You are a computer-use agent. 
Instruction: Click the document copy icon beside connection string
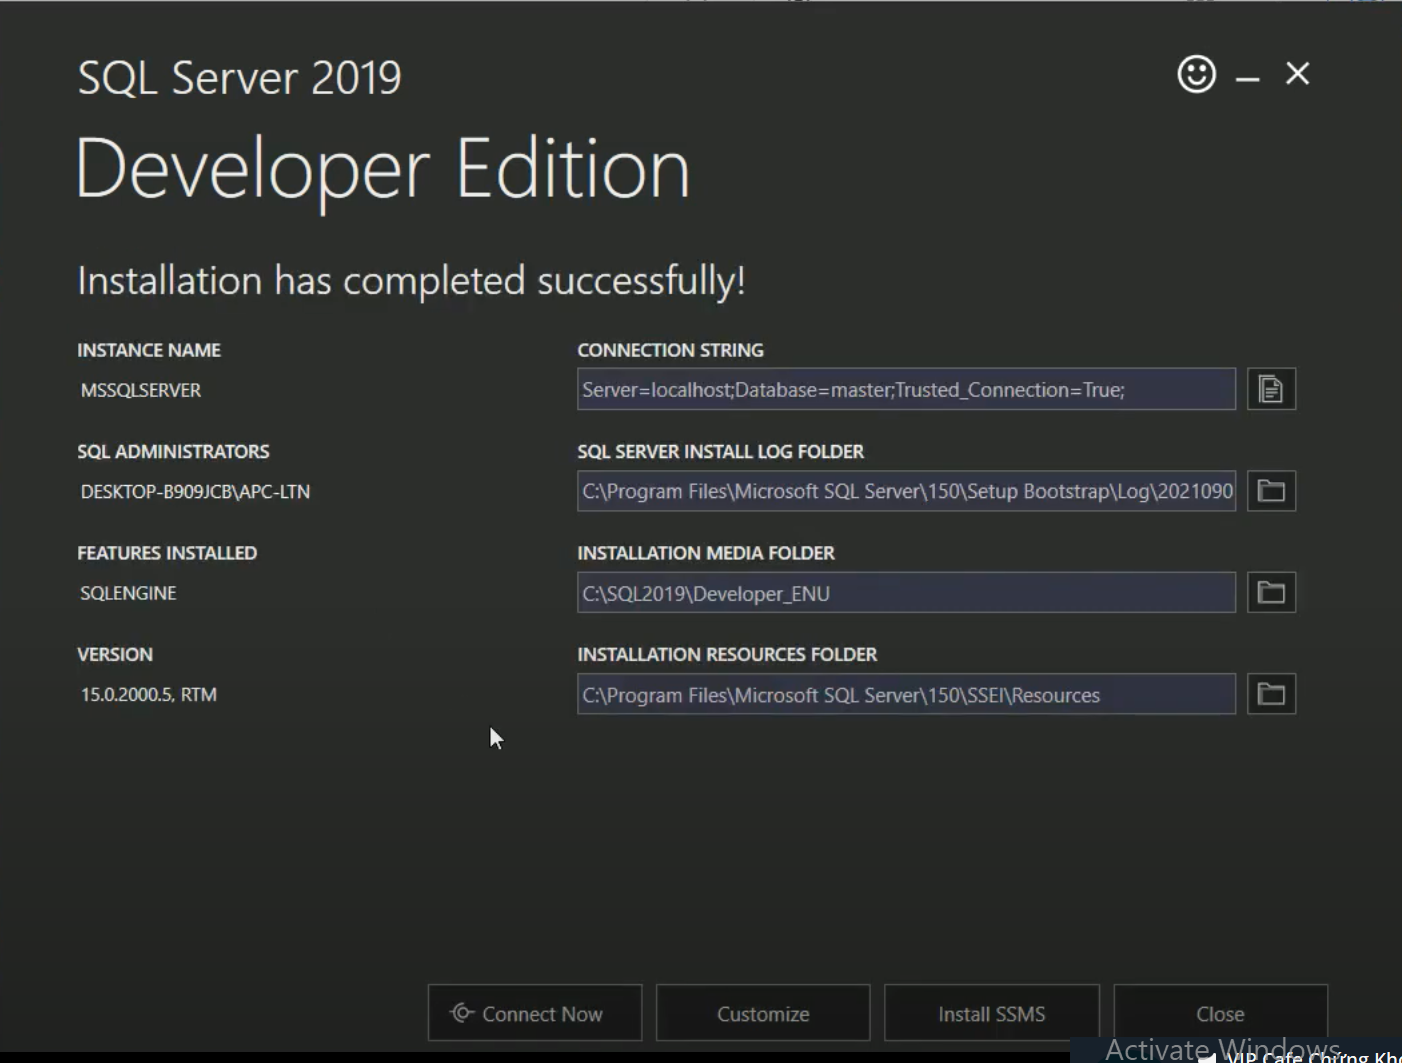coord(1271,389)
